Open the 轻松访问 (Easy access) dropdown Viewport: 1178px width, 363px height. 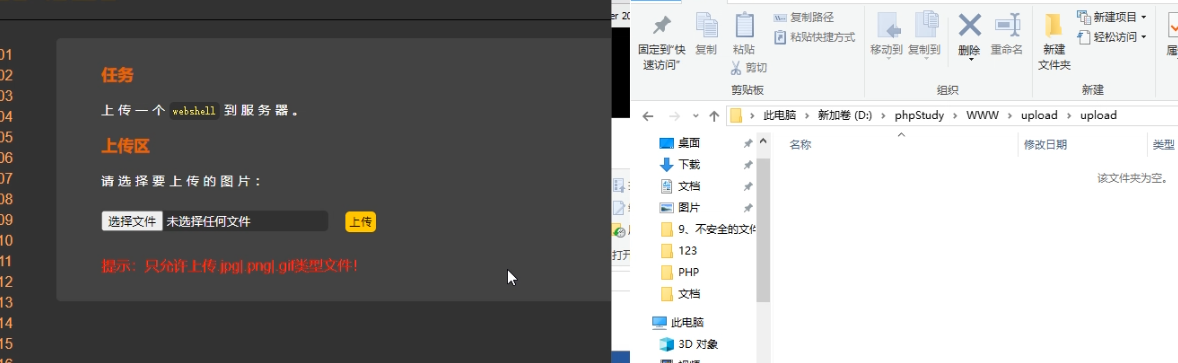1111,37
